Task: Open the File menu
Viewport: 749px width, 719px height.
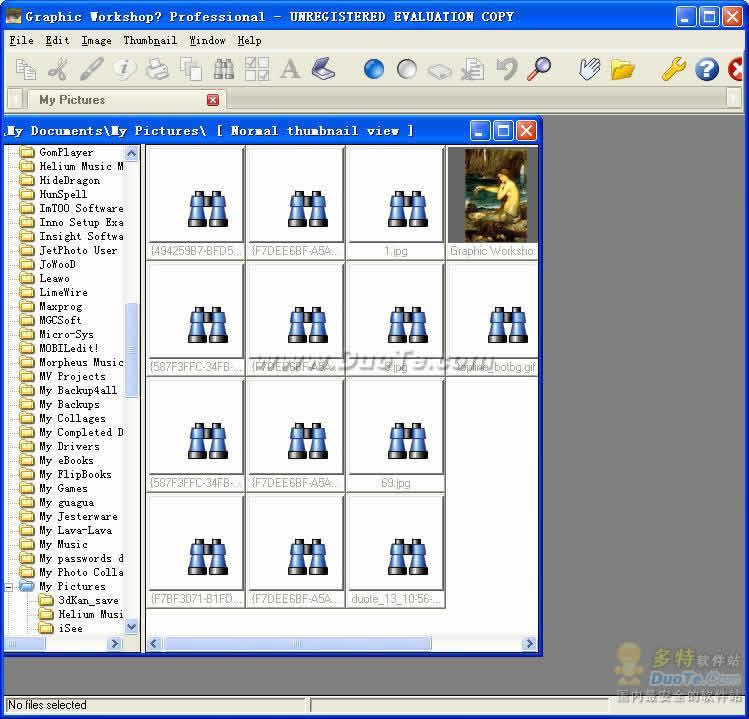Action: [21, 41]
